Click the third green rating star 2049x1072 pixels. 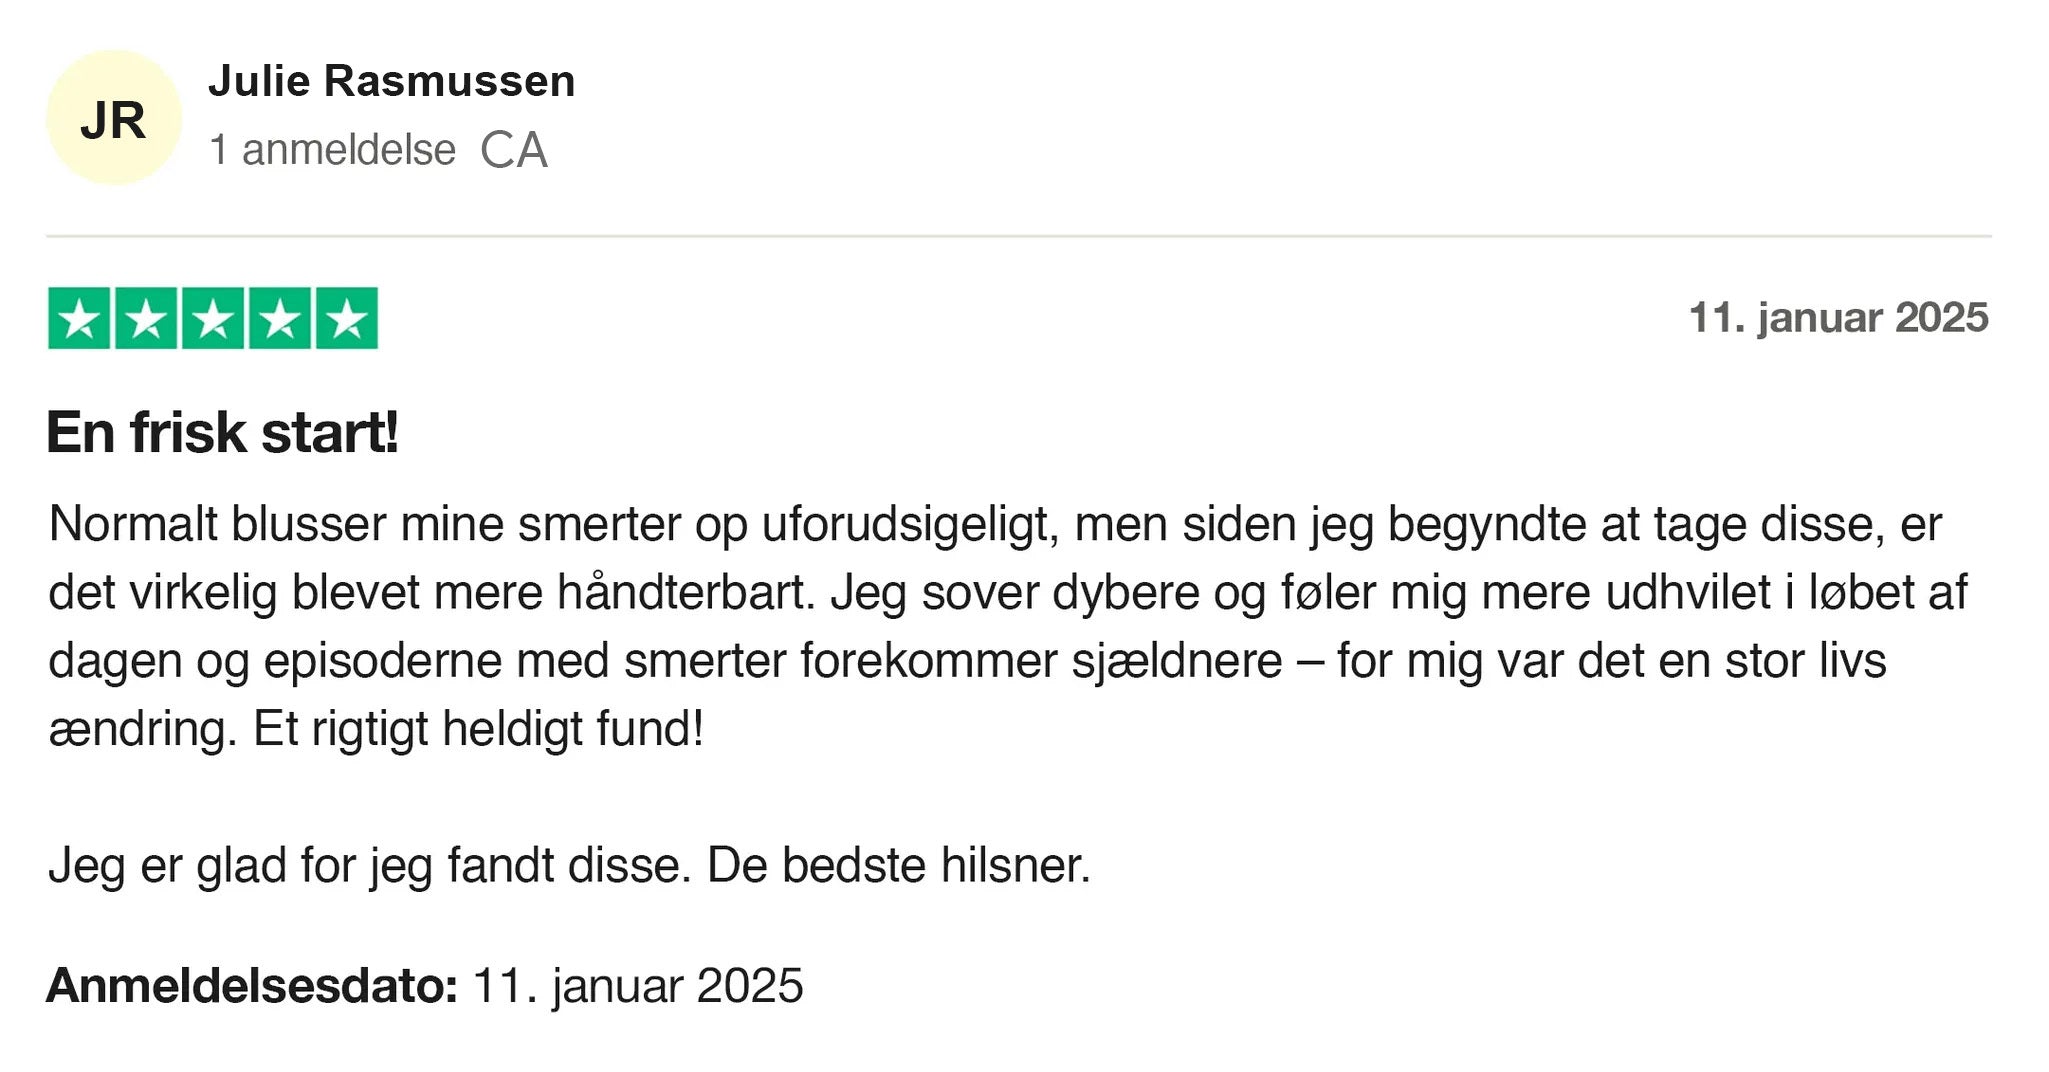[x=213, y=318]
